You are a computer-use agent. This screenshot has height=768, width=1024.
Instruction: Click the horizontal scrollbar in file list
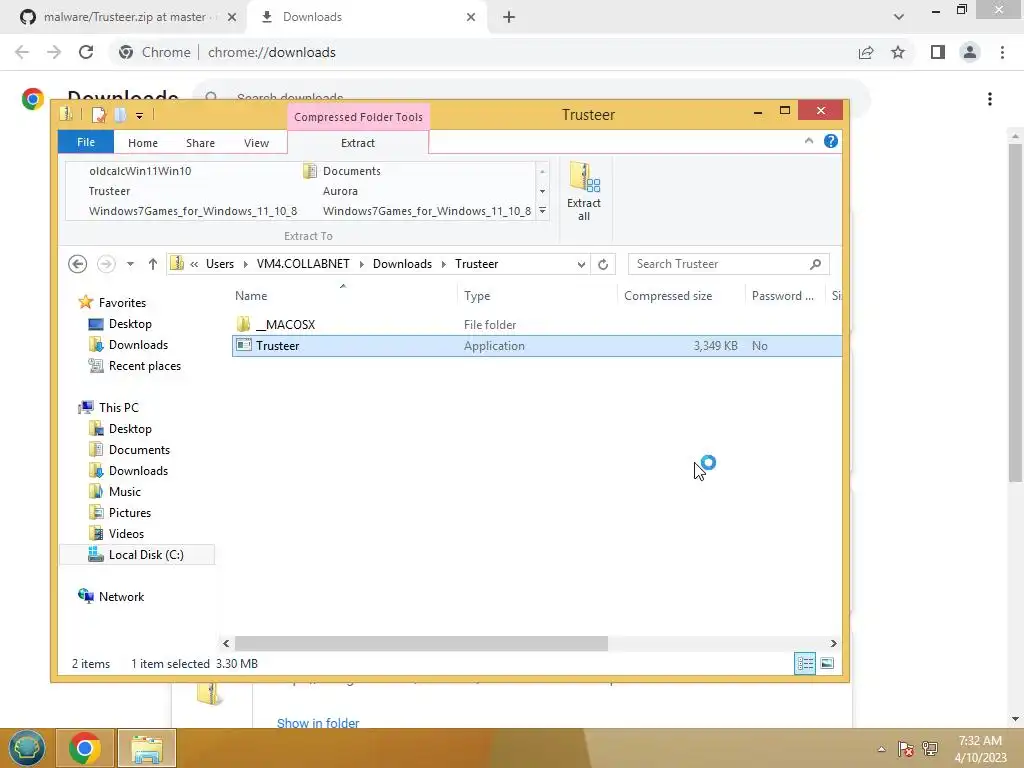pos(421,643)
